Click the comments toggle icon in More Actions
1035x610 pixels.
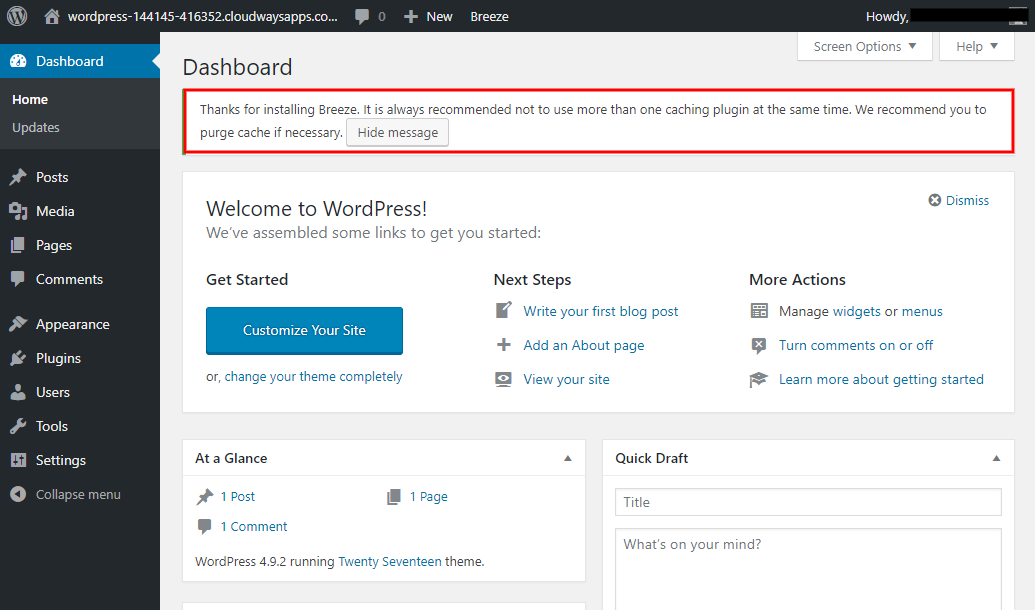pos(759,345)
